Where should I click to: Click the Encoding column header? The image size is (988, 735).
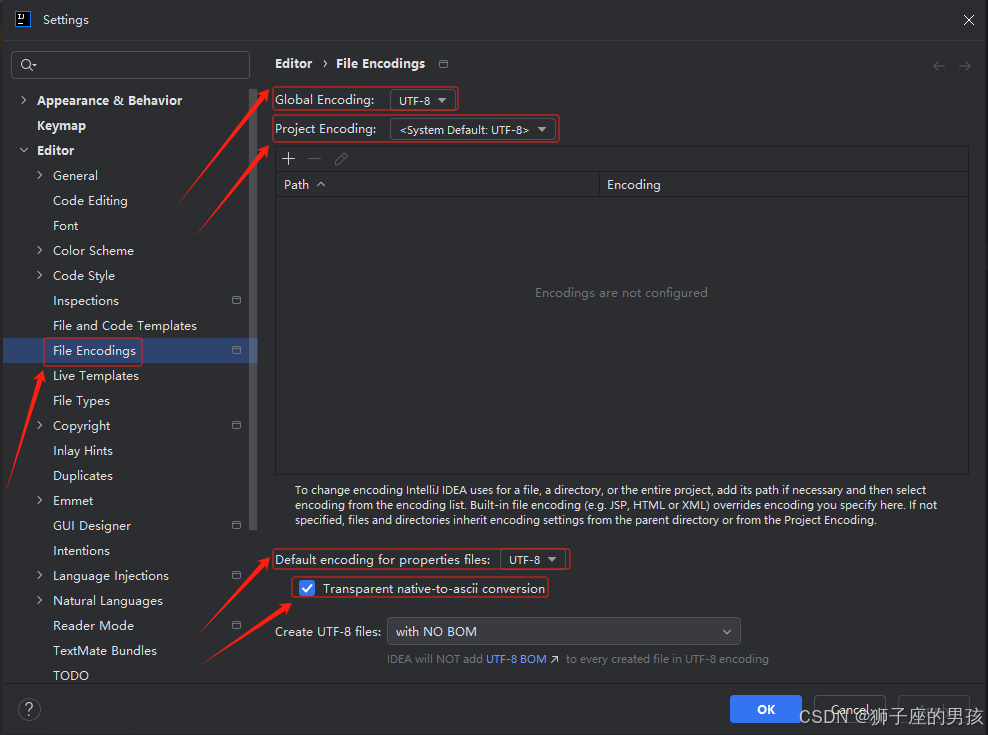click(x=784, y=184)
